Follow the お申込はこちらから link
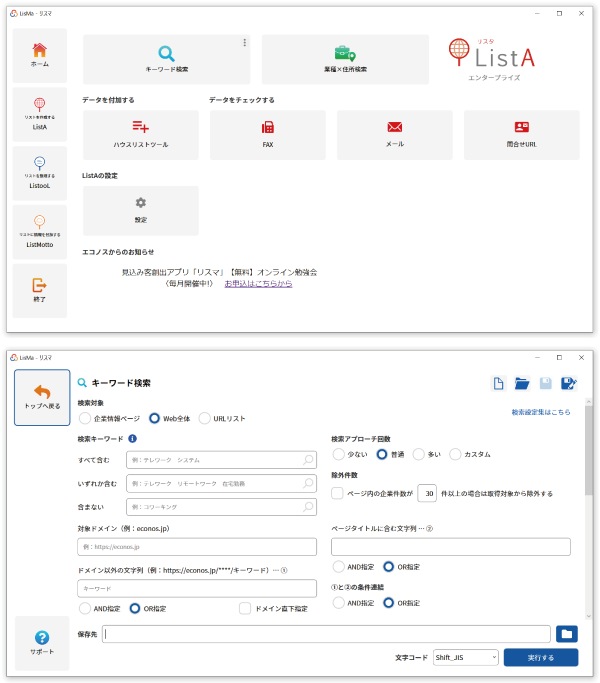Viewport: 600px width, 683px height. 258,284
